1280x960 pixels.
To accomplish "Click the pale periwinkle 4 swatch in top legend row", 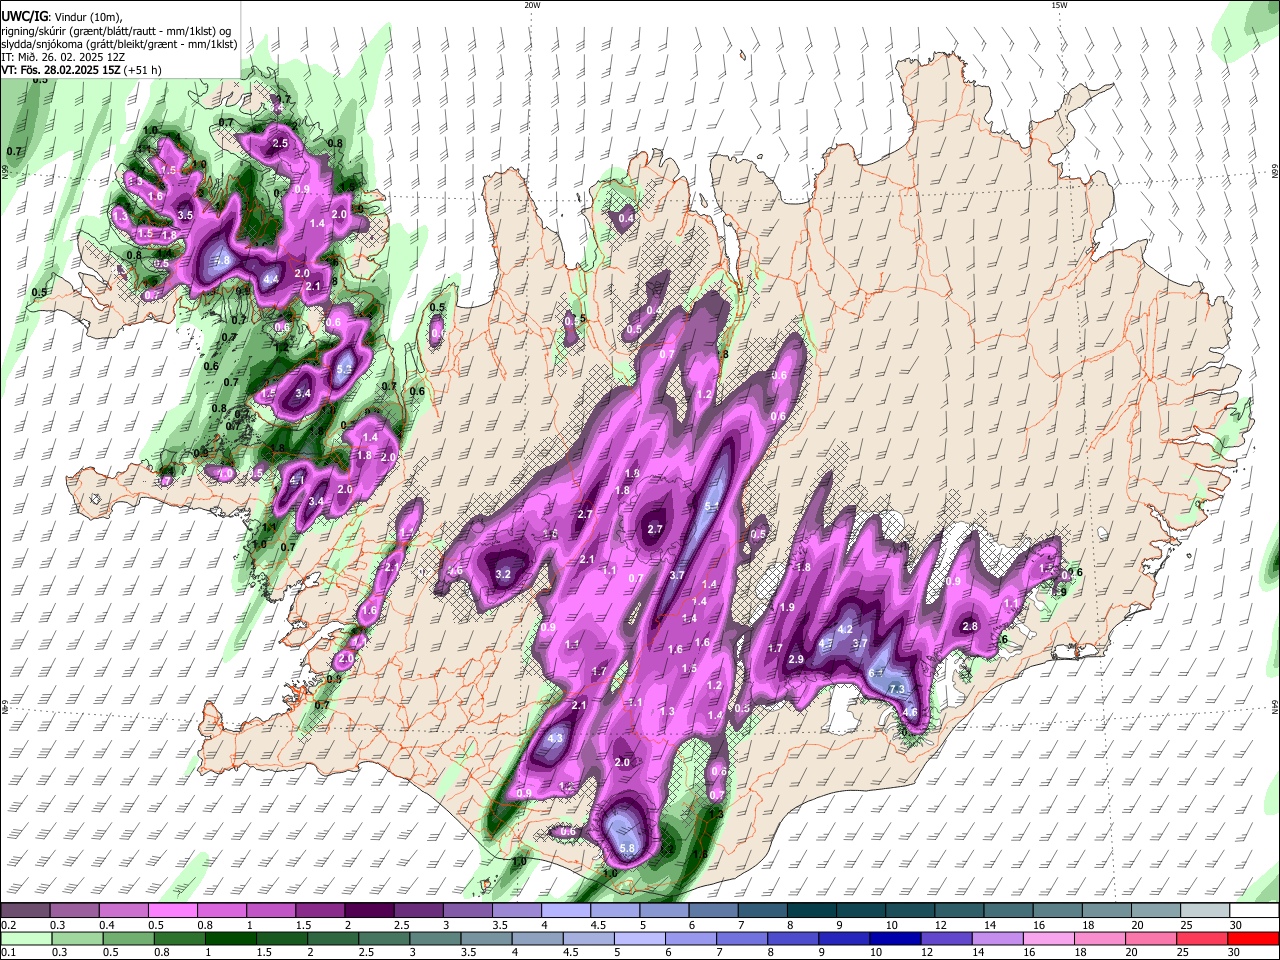I will coord(566,910).
